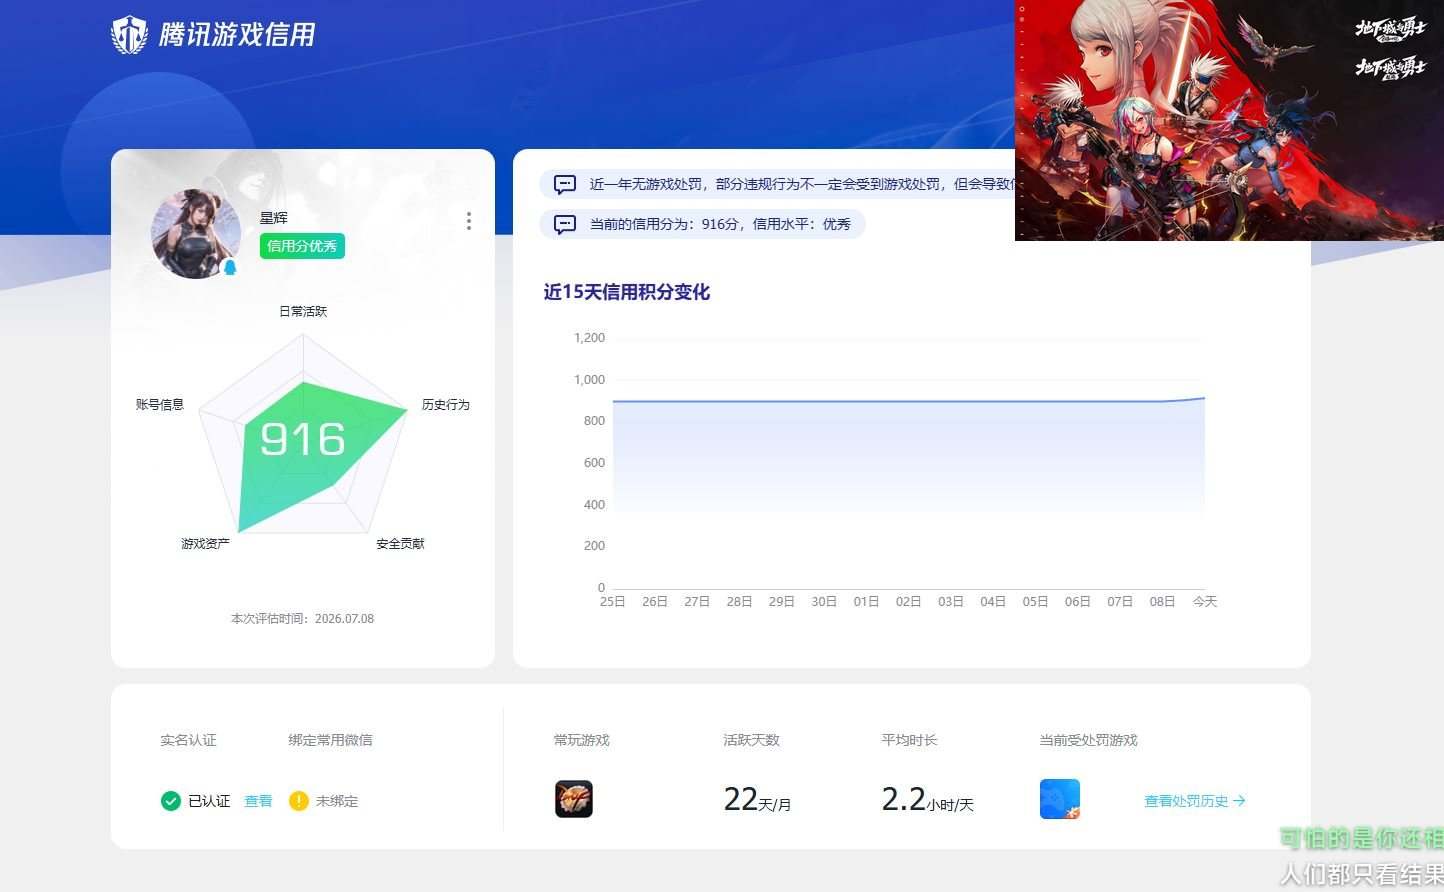This screenshot has height=892, width=1444.
Task: Click the yellow warning icon for 未绑定
Action: click(298, 801)
